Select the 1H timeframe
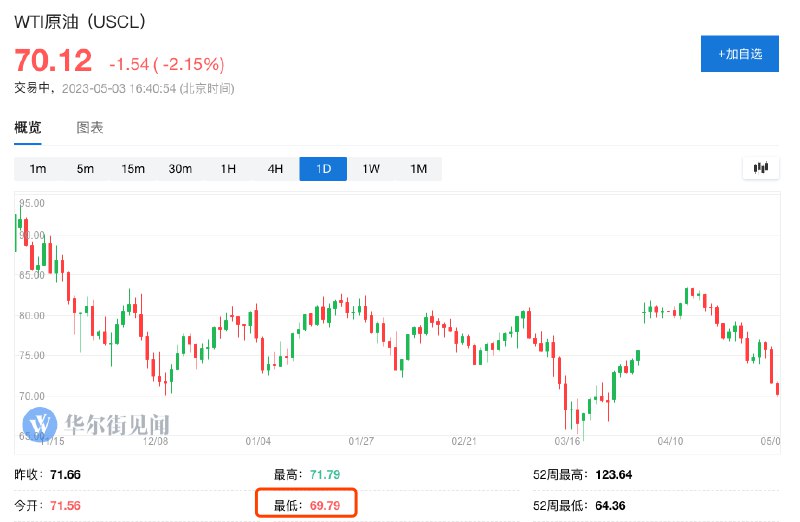Image resolution: width=800 pixels, height=522 pixels. coord(228,169)
